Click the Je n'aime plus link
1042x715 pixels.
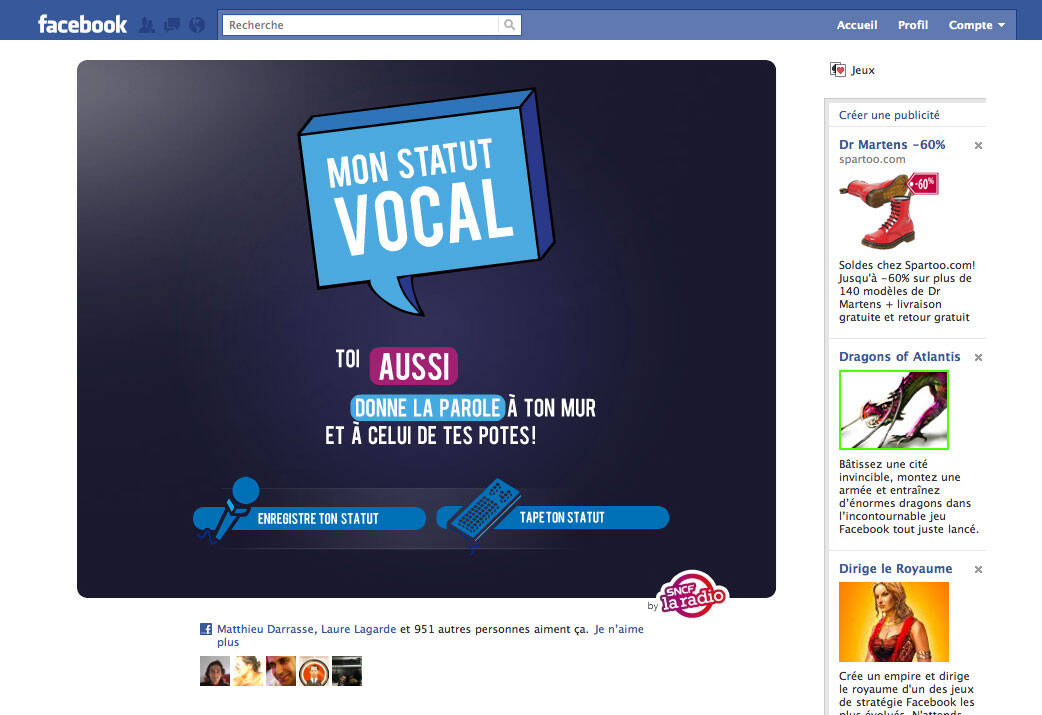point(619,629)
